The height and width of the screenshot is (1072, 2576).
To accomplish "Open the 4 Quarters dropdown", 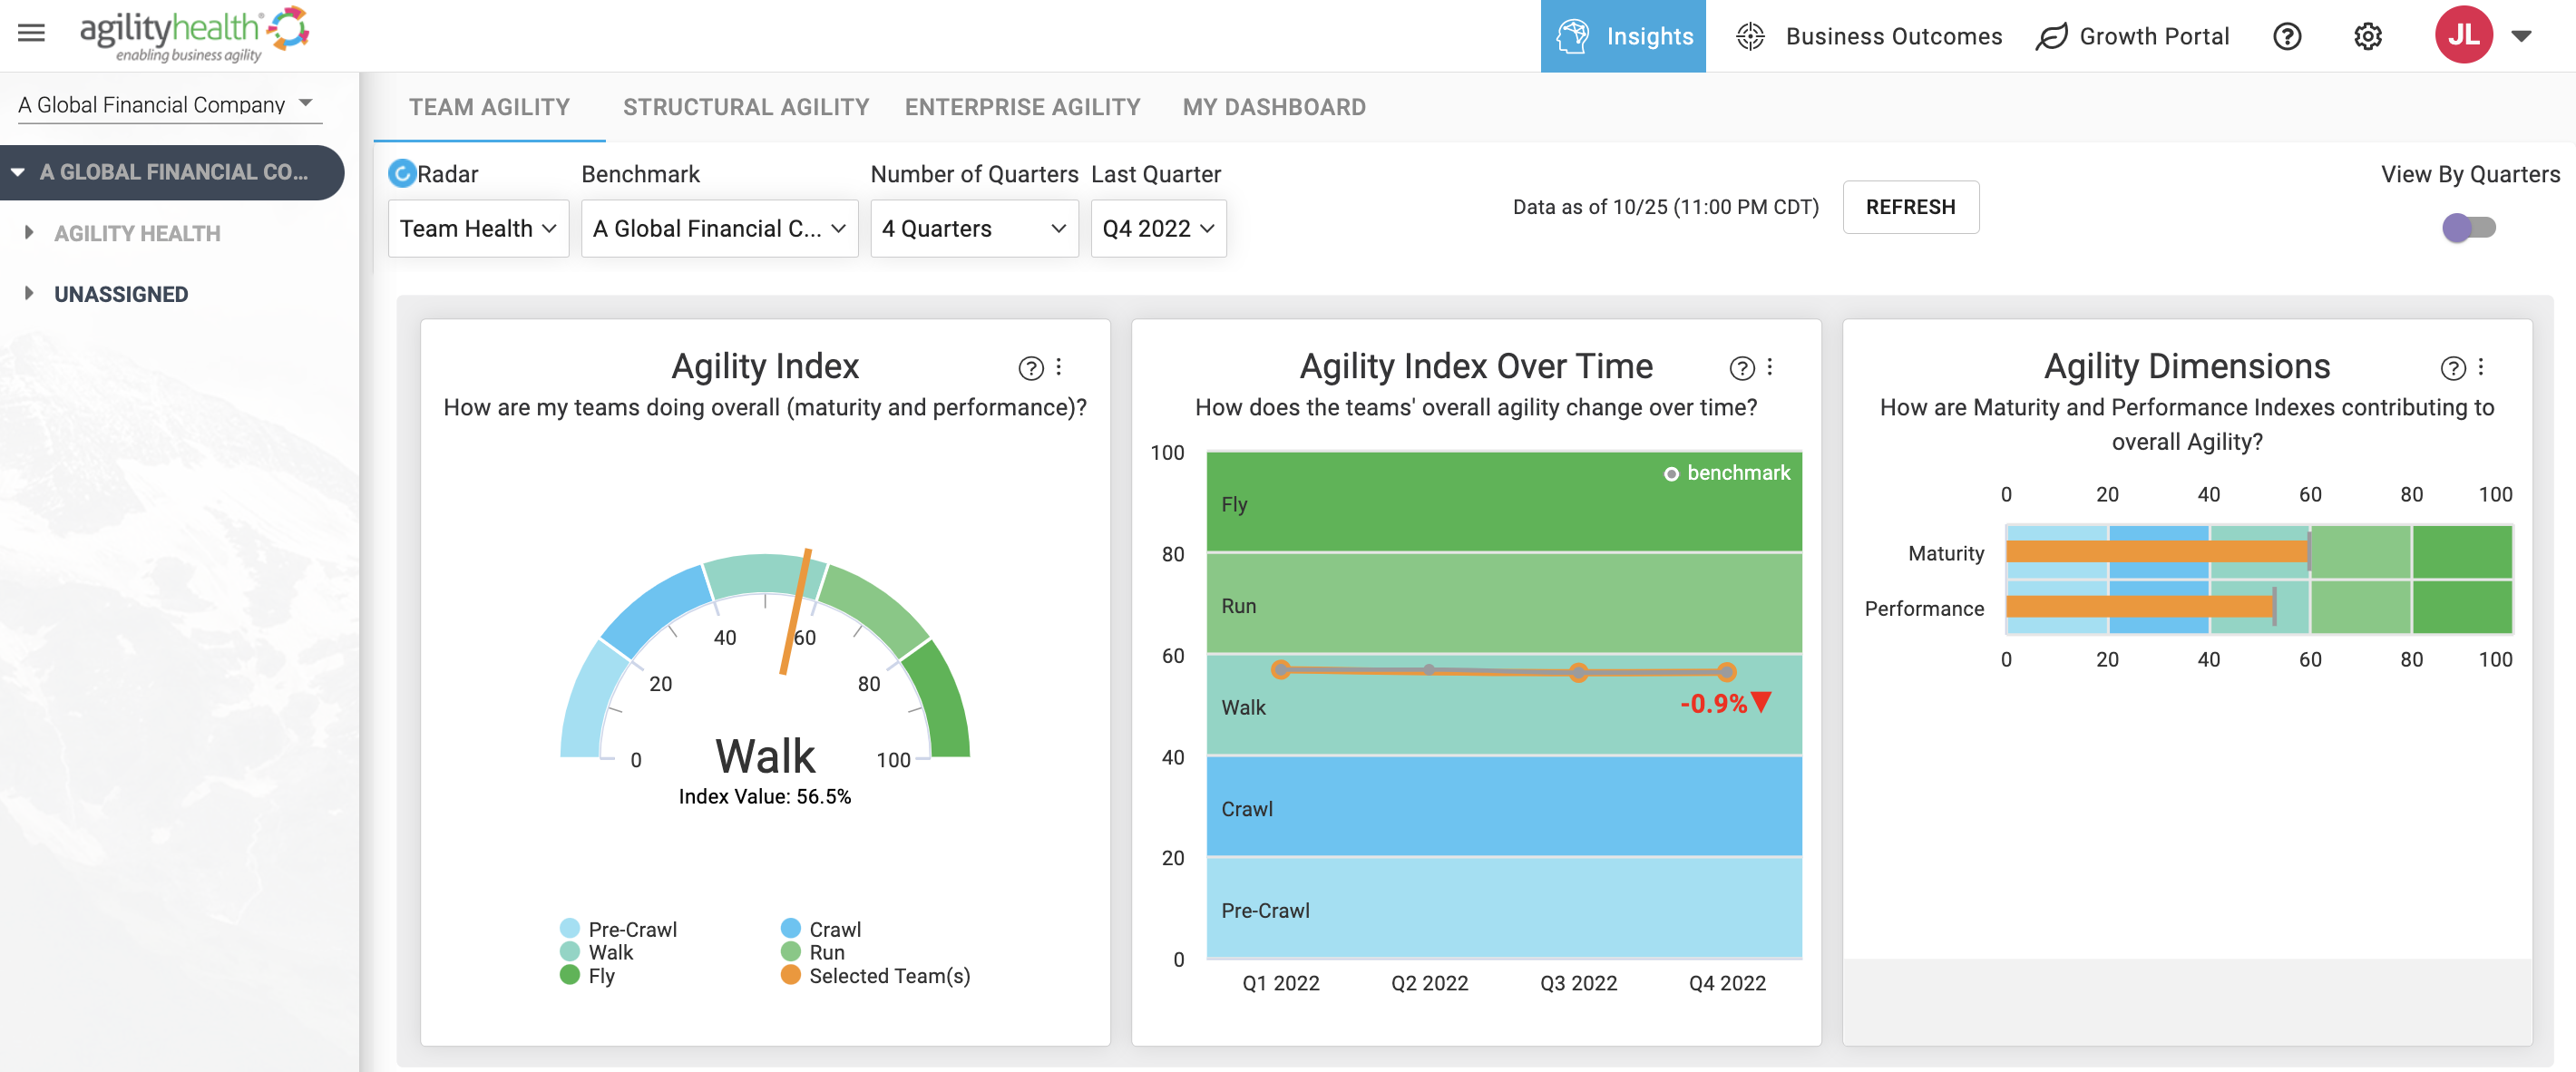I will click(x=974, y=228).
